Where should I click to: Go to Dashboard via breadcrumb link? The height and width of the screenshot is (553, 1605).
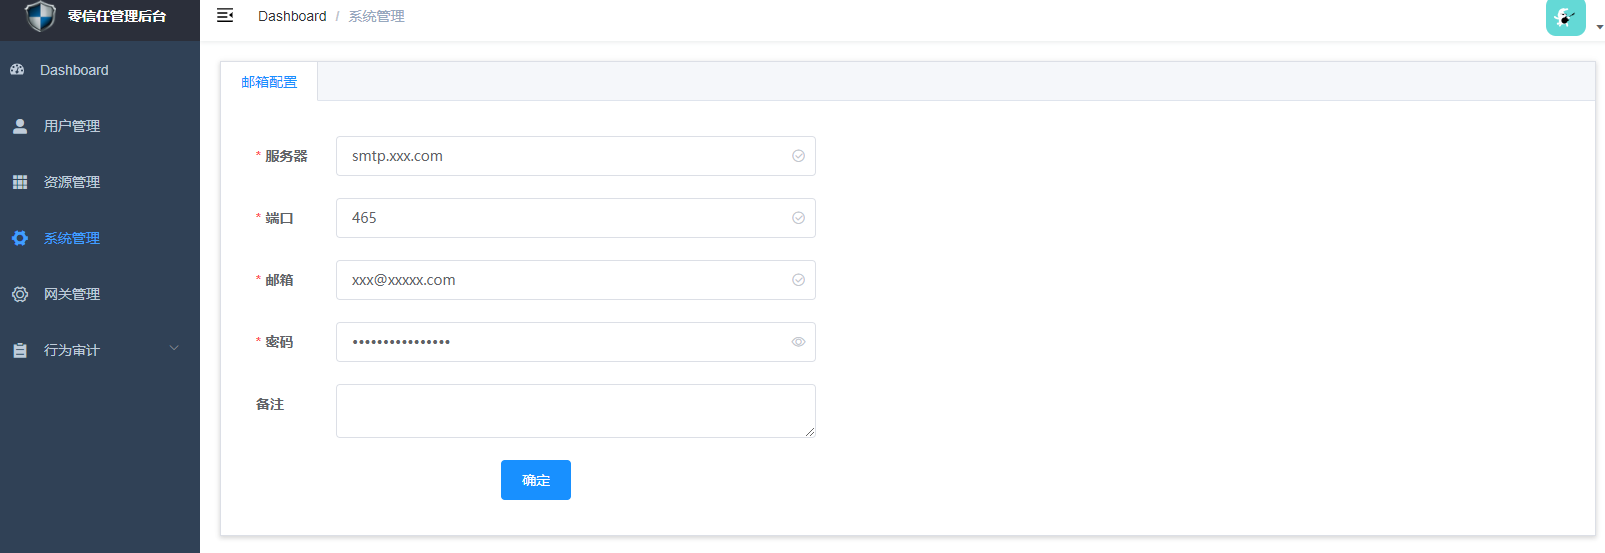pyautogui.click(x=292, y=16)
